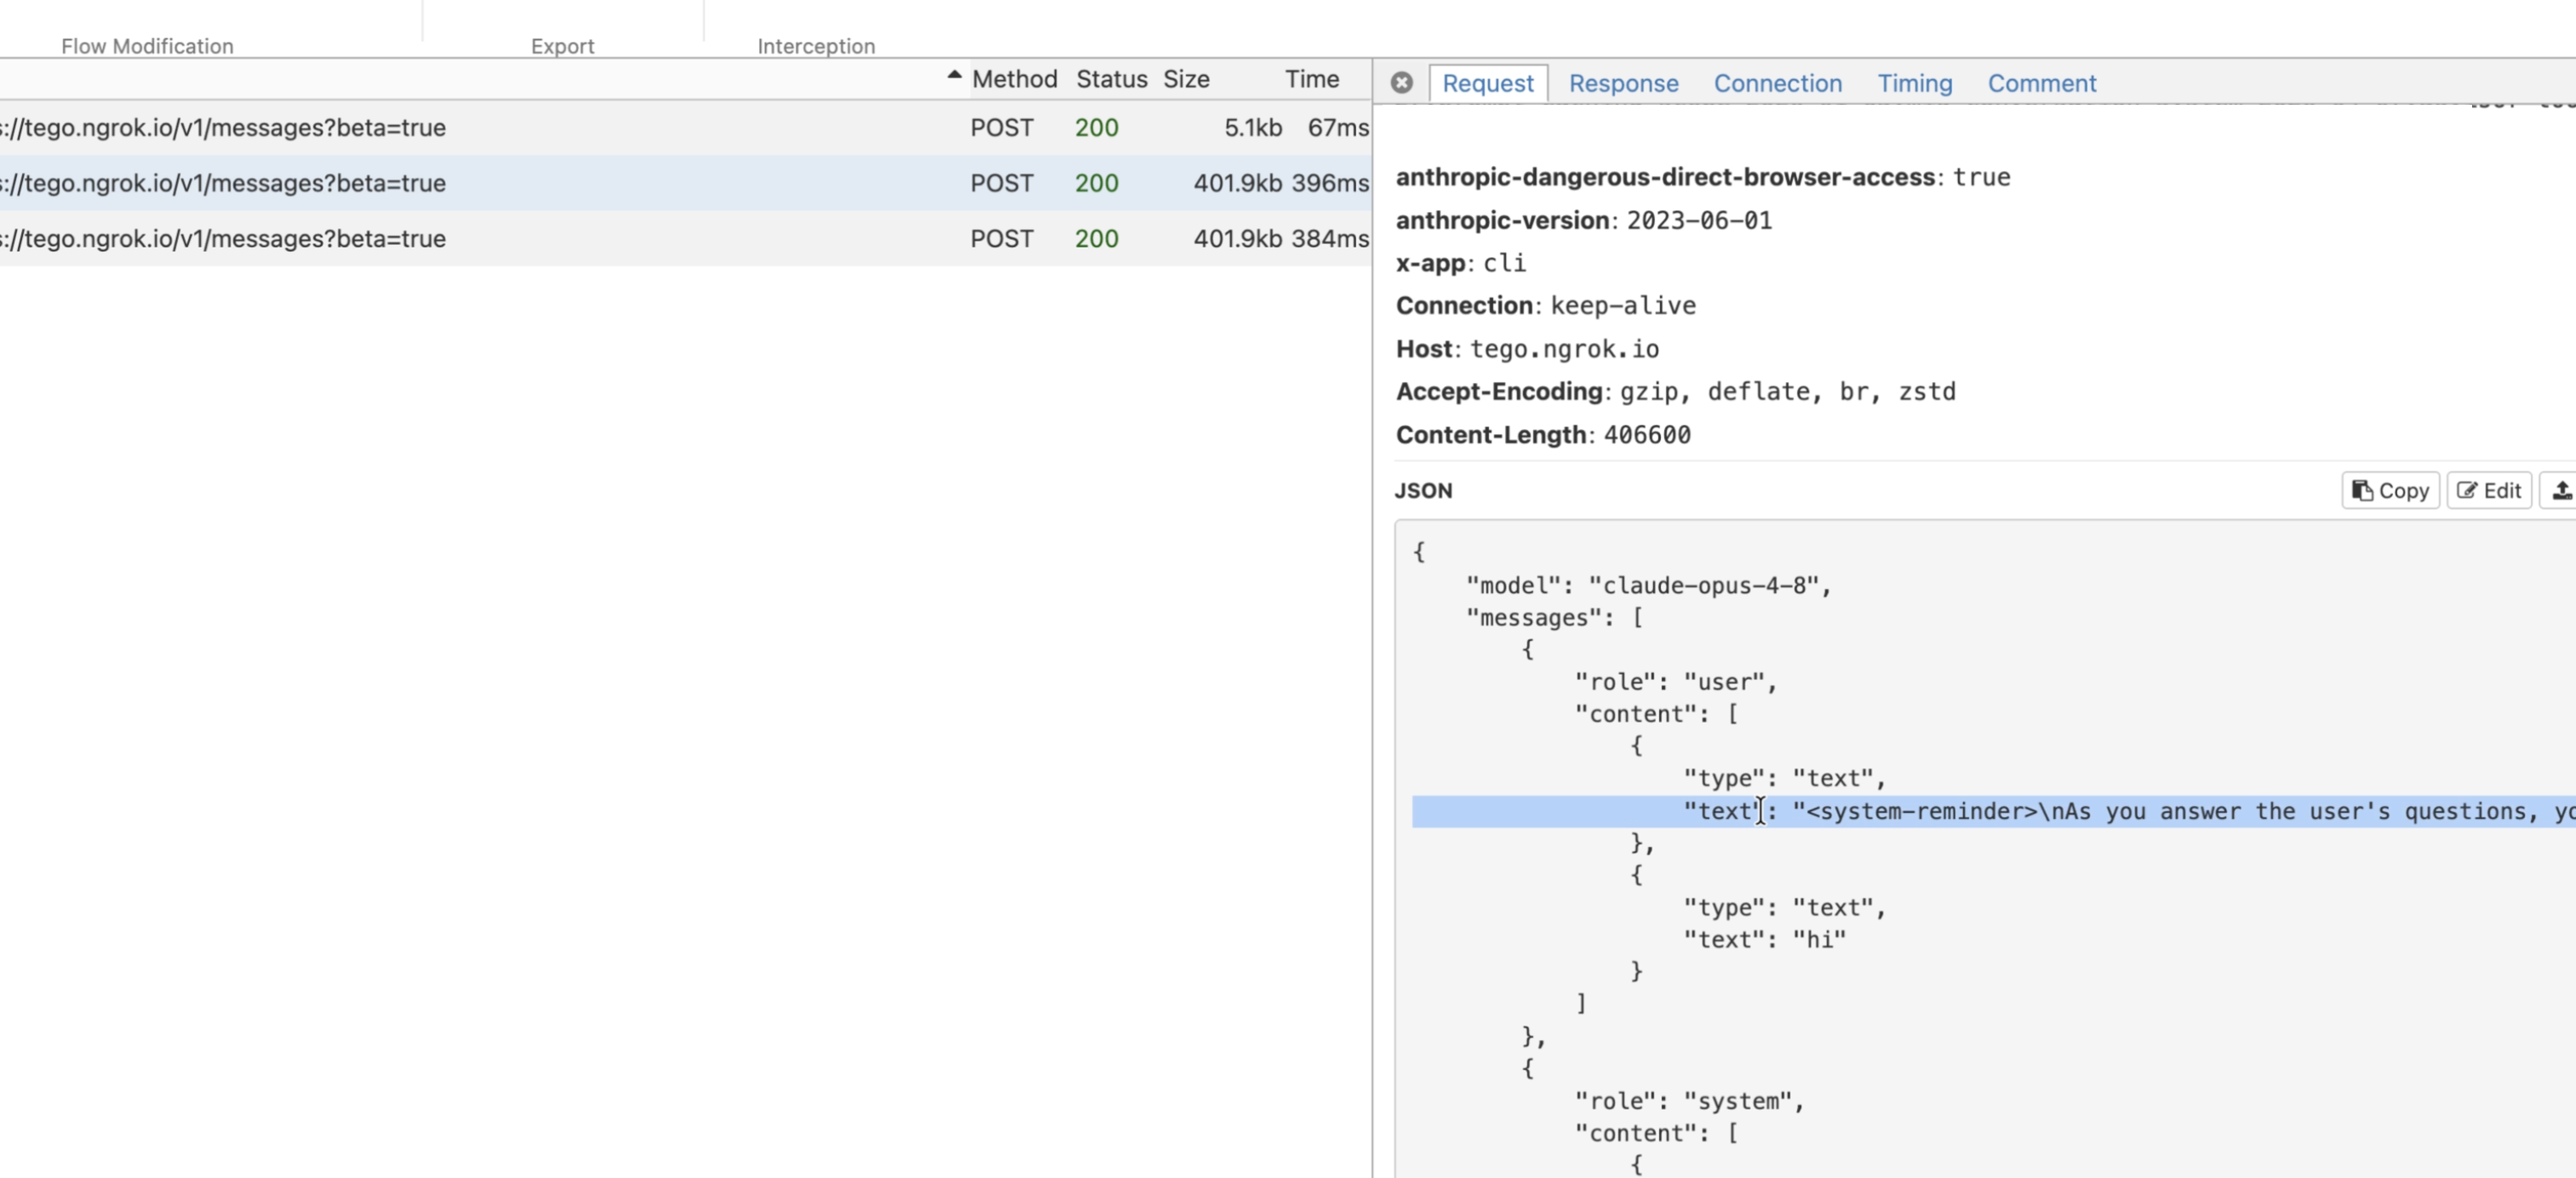The image size is (2576, 1178).
Task: Click the 67ms time cell
Action: click(1338, 128)
